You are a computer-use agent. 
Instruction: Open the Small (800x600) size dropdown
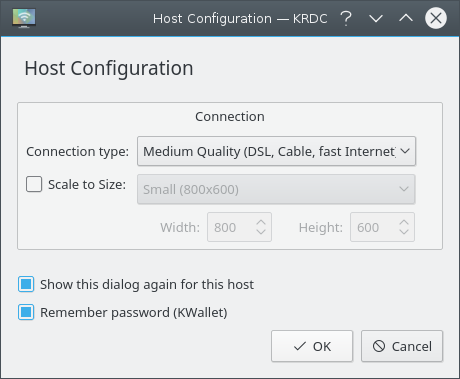(276, 189)
